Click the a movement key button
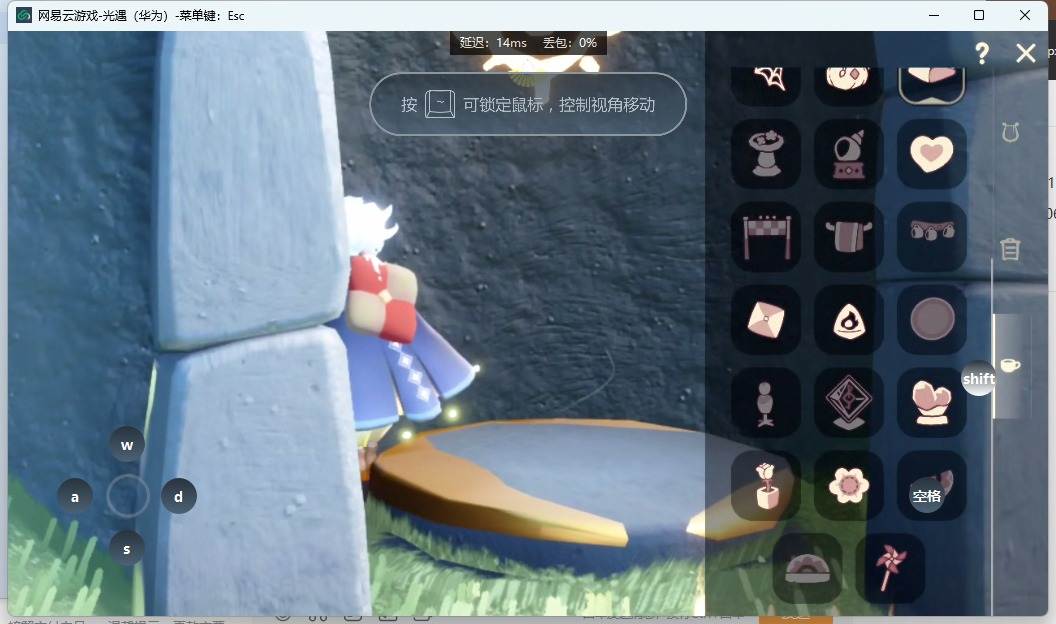1056x624 pixels. tap(75, 496)
